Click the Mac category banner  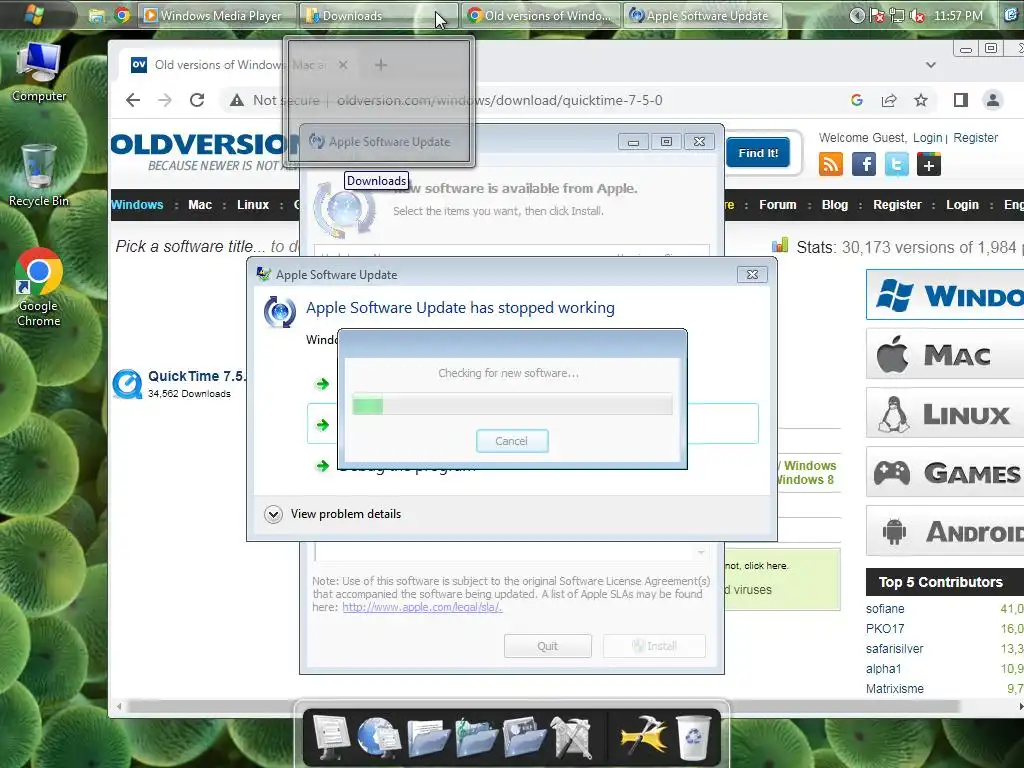tap(945, 354)
